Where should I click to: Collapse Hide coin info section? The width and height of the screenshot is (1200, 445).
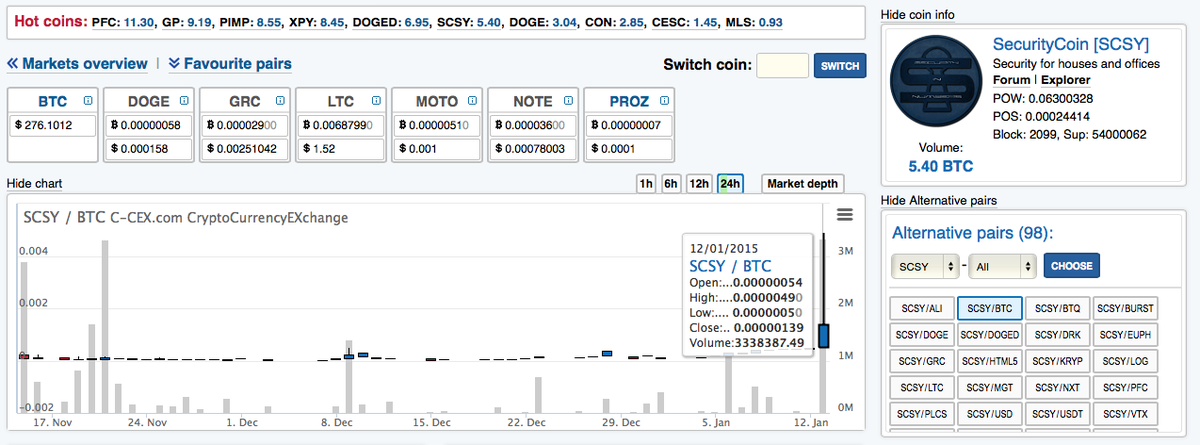point(917,15)
